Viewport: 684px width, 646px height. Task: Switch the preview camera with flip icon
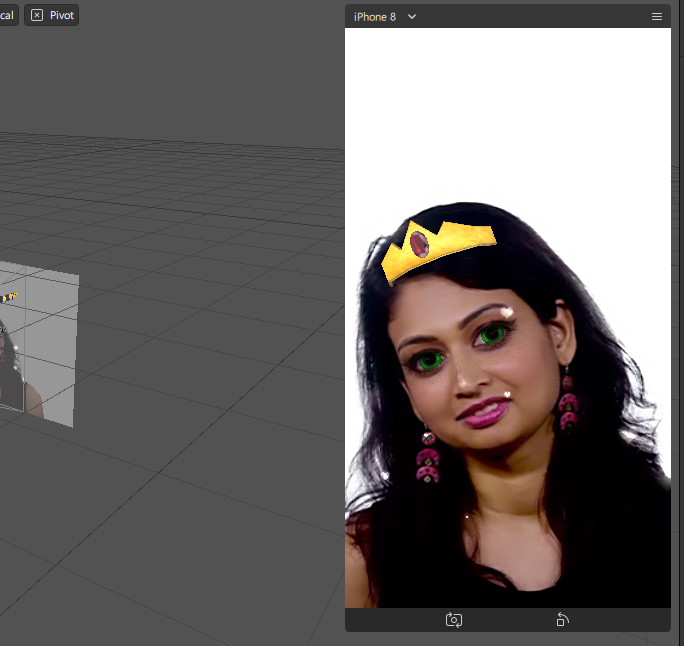[x=454, y=620]
